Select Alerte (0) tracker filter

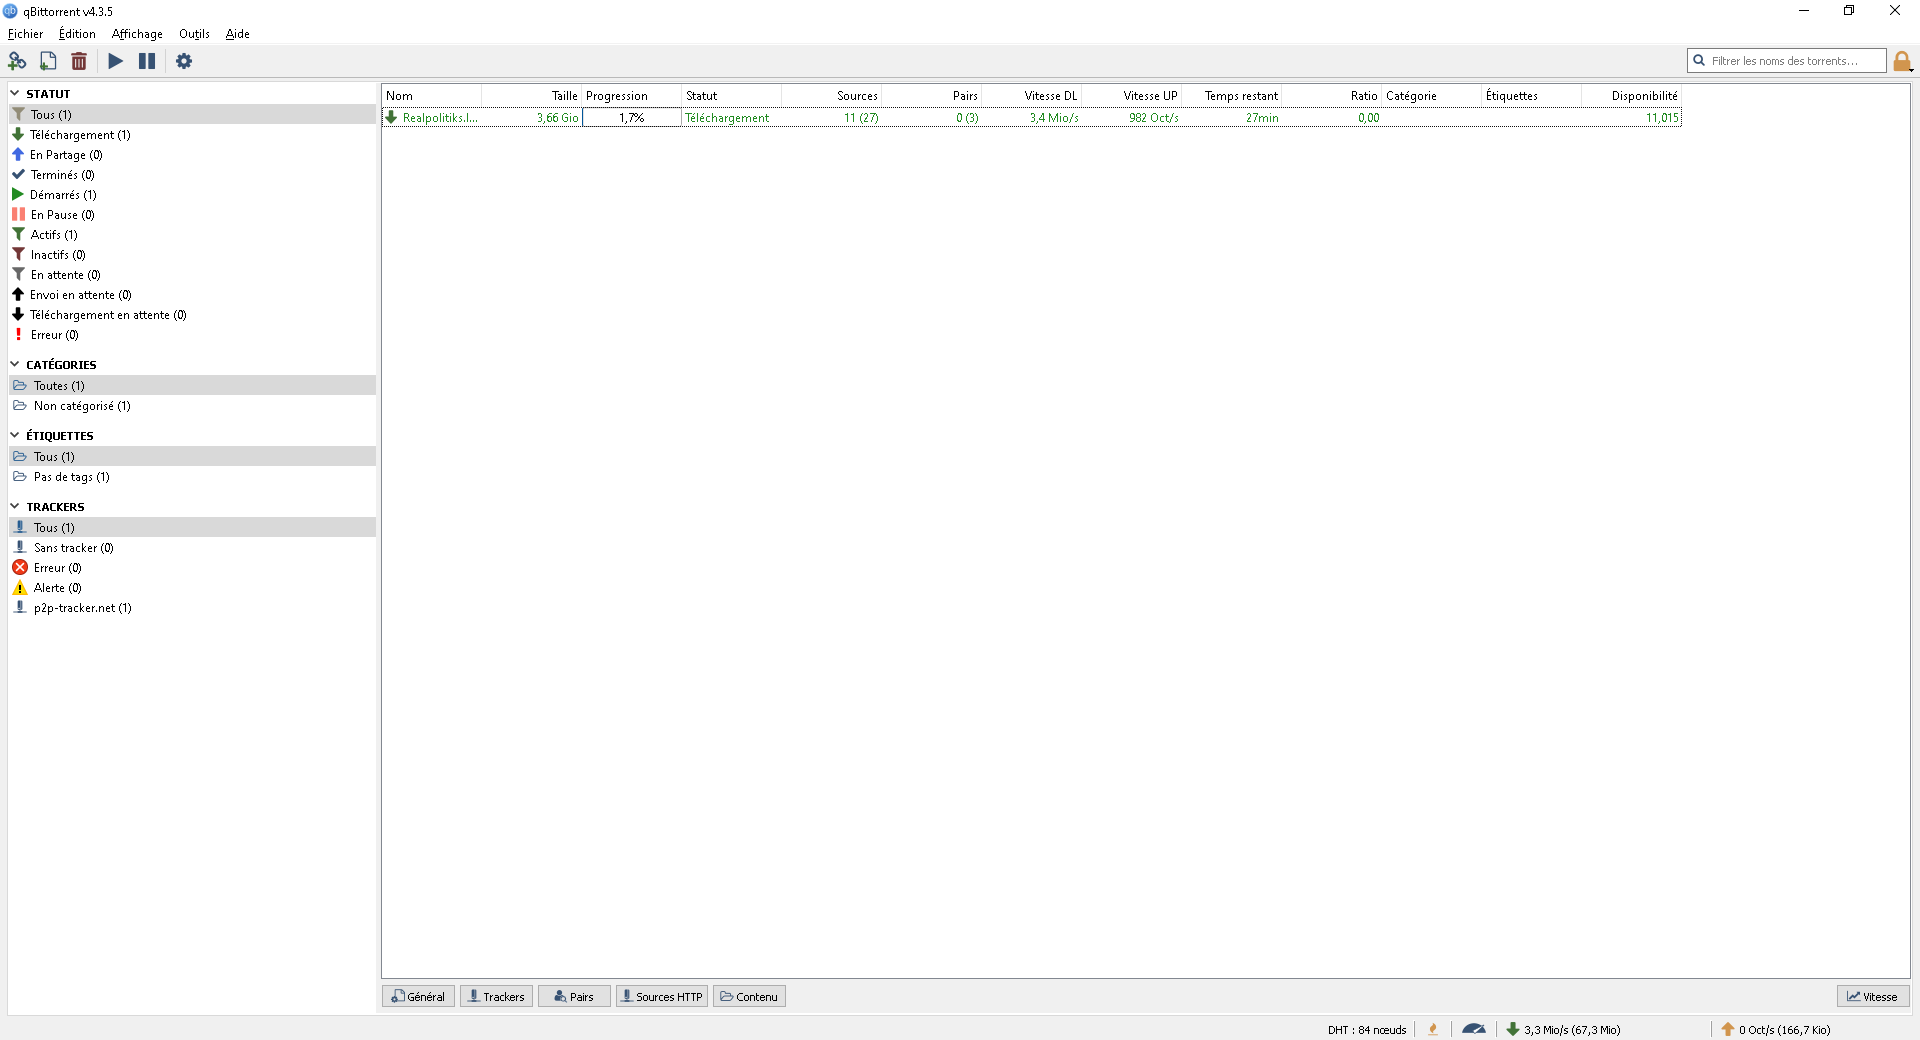coord(192,588)
